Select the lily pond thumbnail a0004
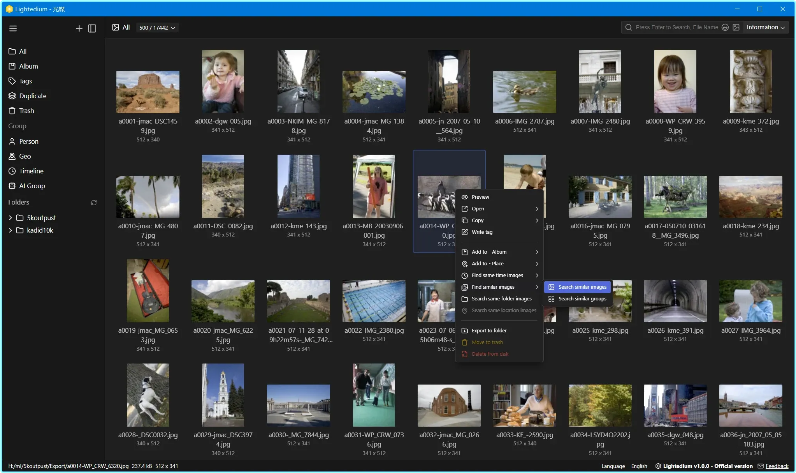 pos(374,92)
